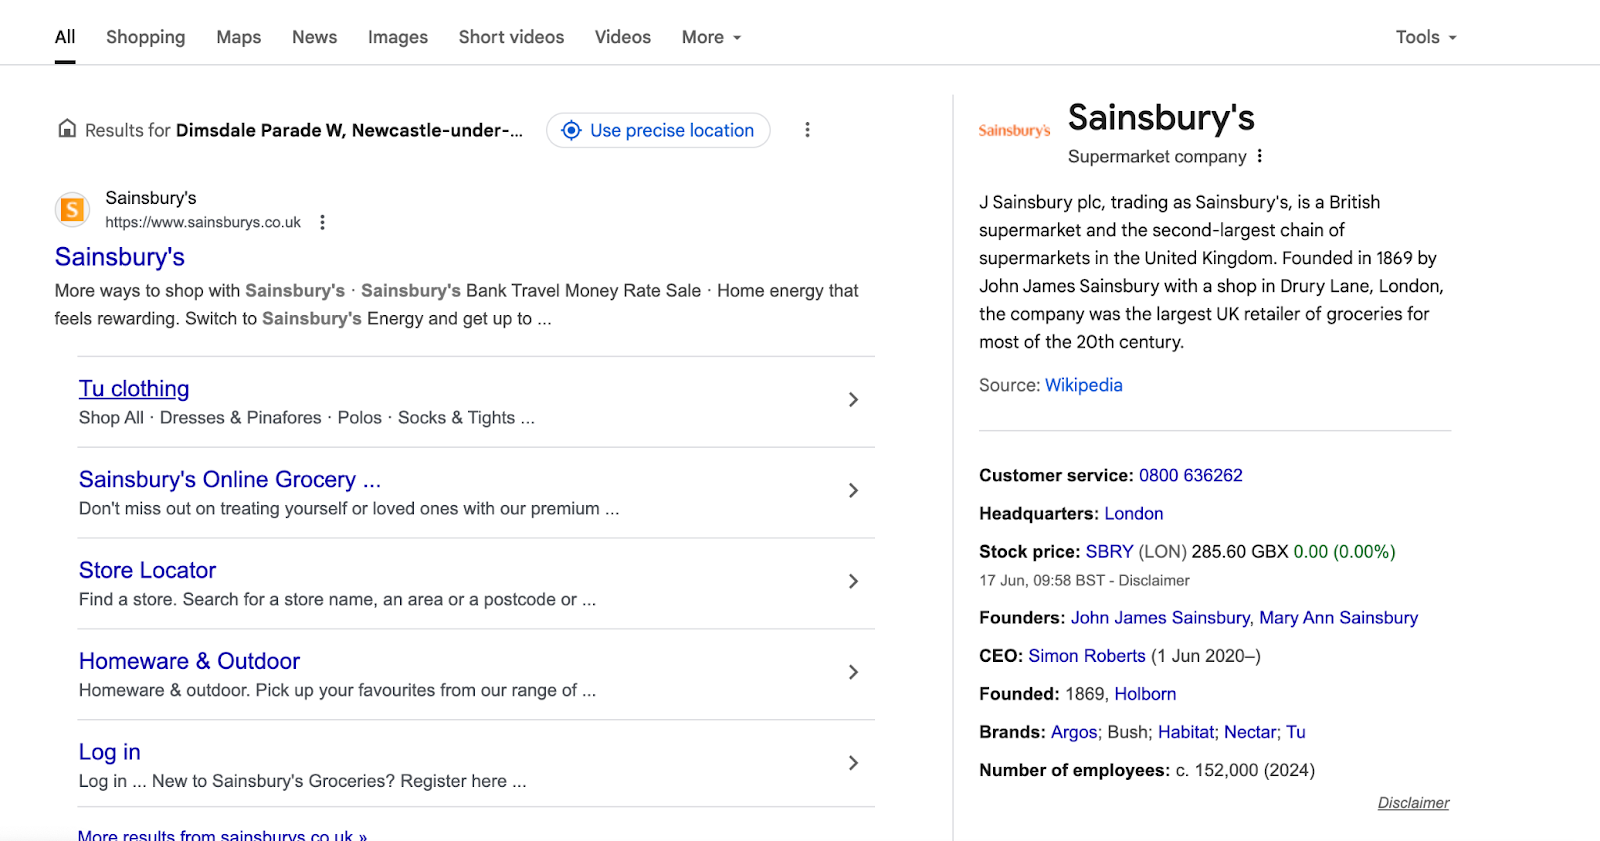Open the Sainsbury's Online Grocery link

click(x=230, y=480)
